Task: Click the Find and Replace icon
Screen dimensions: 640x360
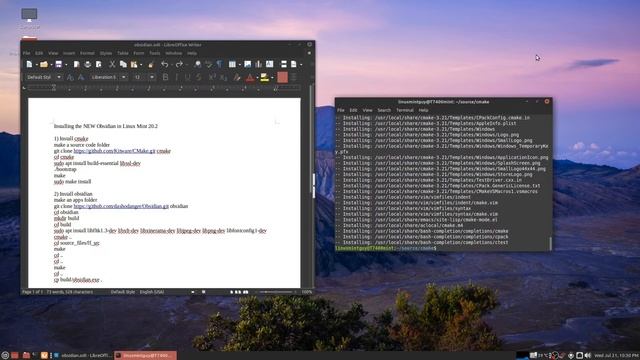Action: click(x=198, y=64)
